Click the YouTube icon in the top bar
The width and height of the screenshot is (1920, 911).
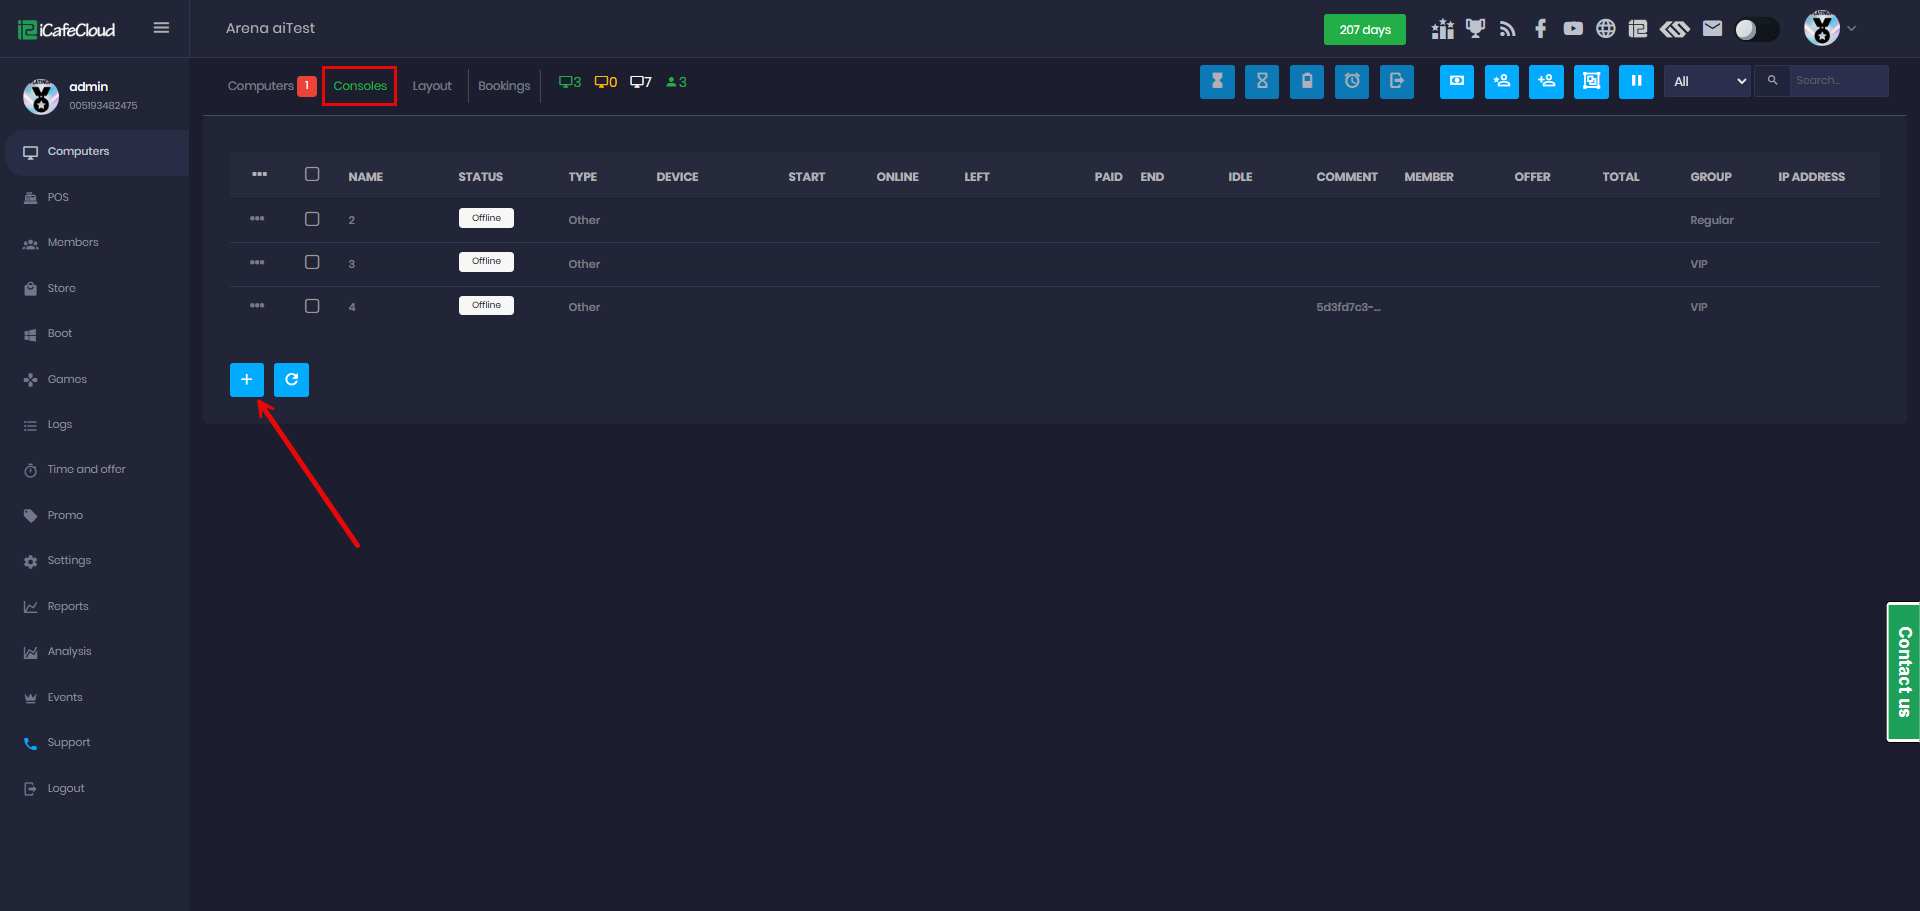point(1573,29)
